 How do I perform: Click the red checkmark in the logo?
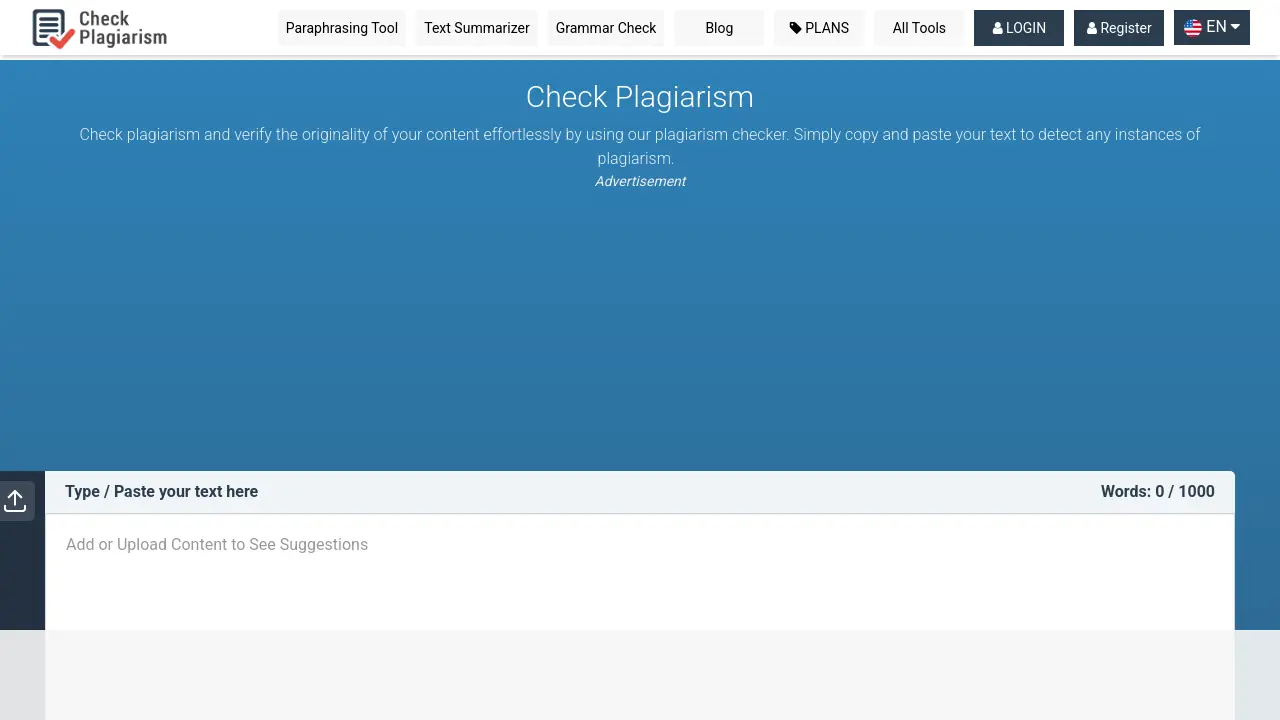click(62, 40)
